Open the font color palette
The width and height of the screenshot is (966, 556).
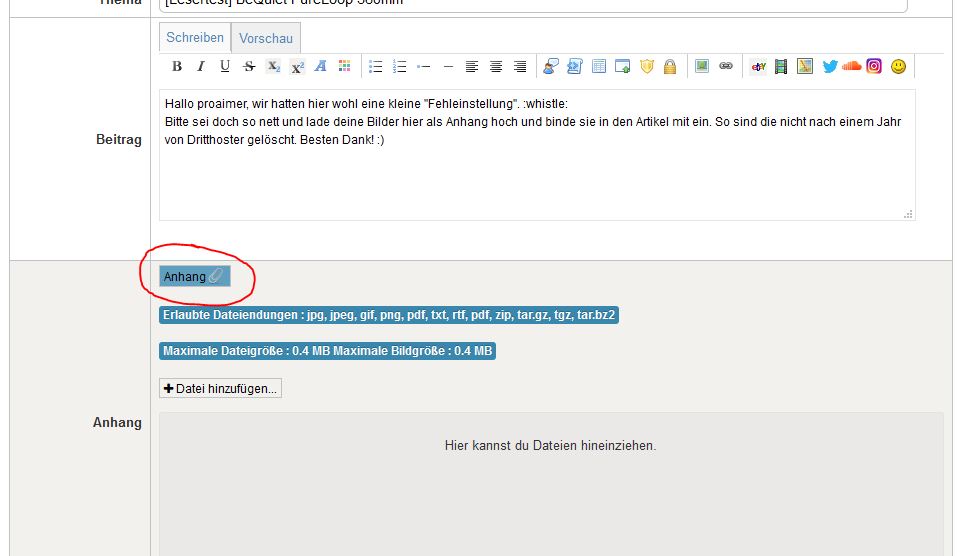[345, 67]
